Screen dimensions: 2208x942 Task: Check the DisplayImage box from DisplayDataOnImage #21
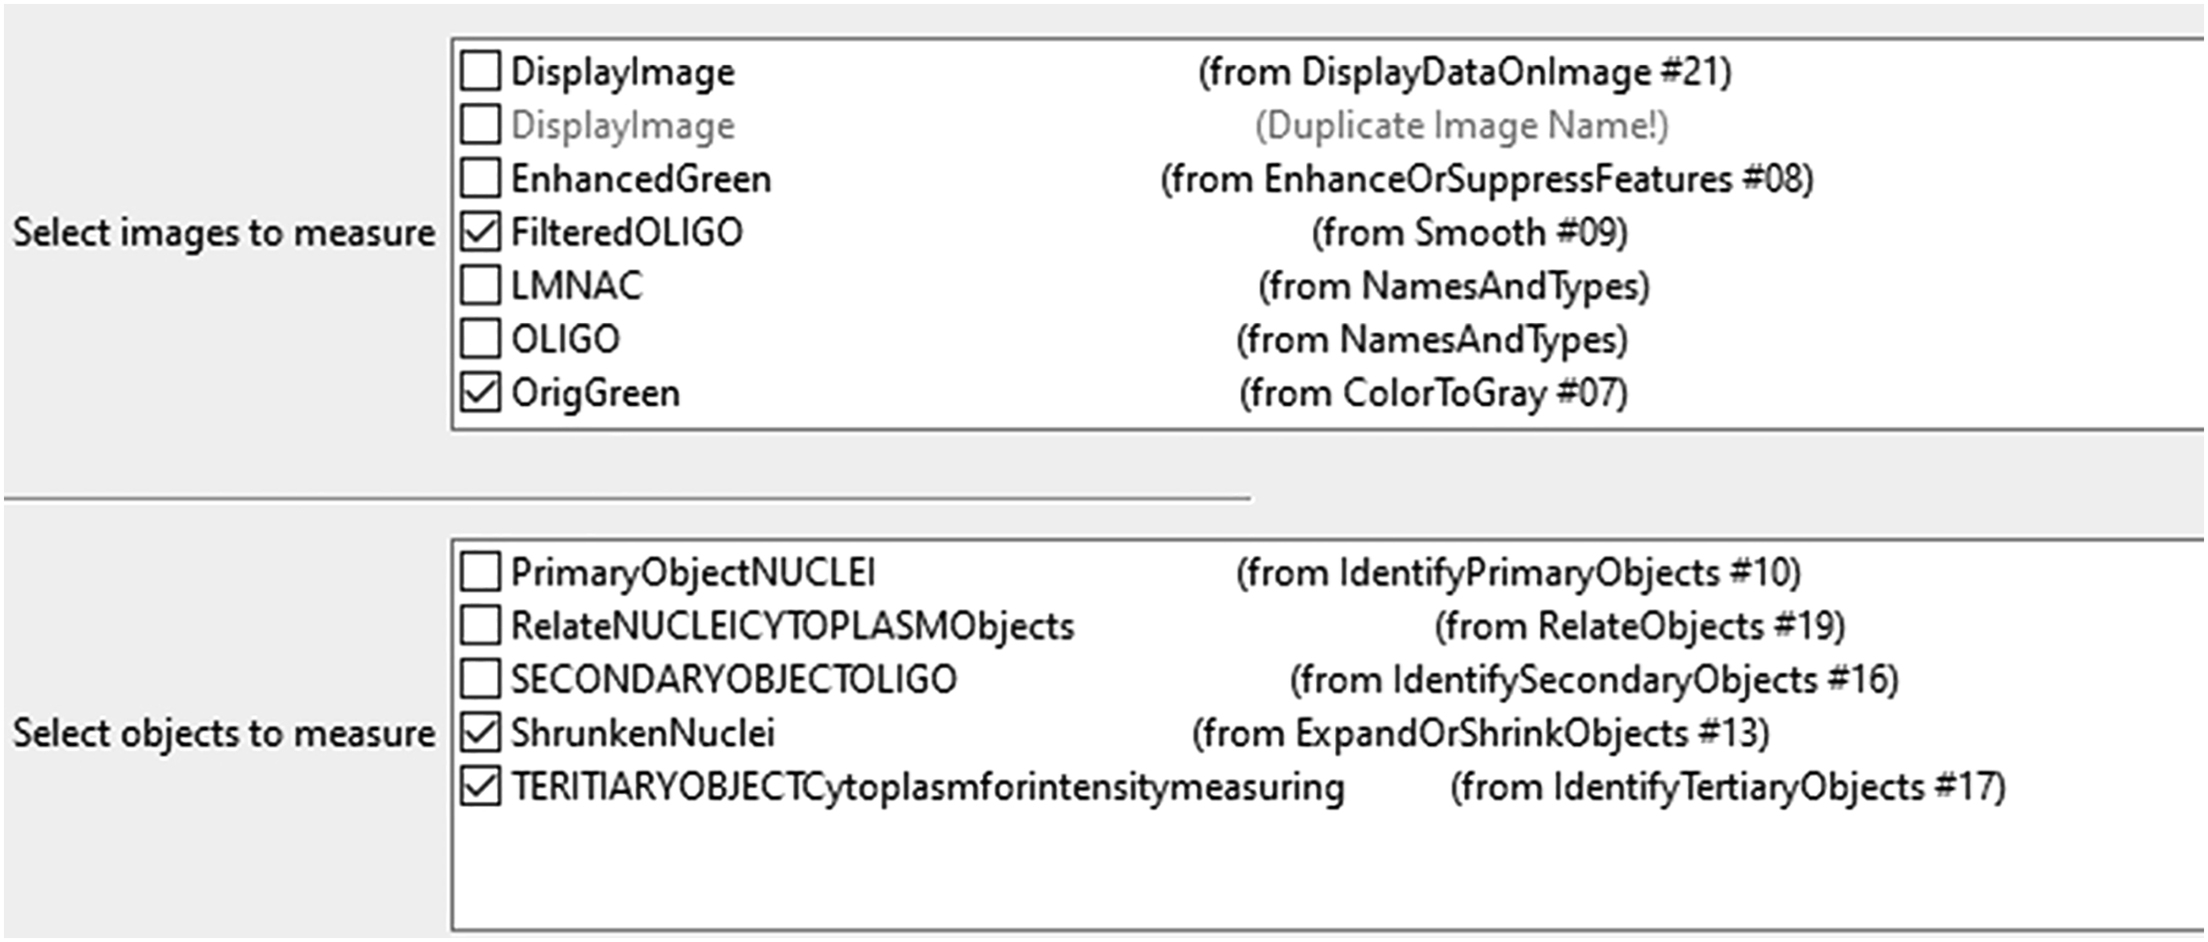click(481, 72)
